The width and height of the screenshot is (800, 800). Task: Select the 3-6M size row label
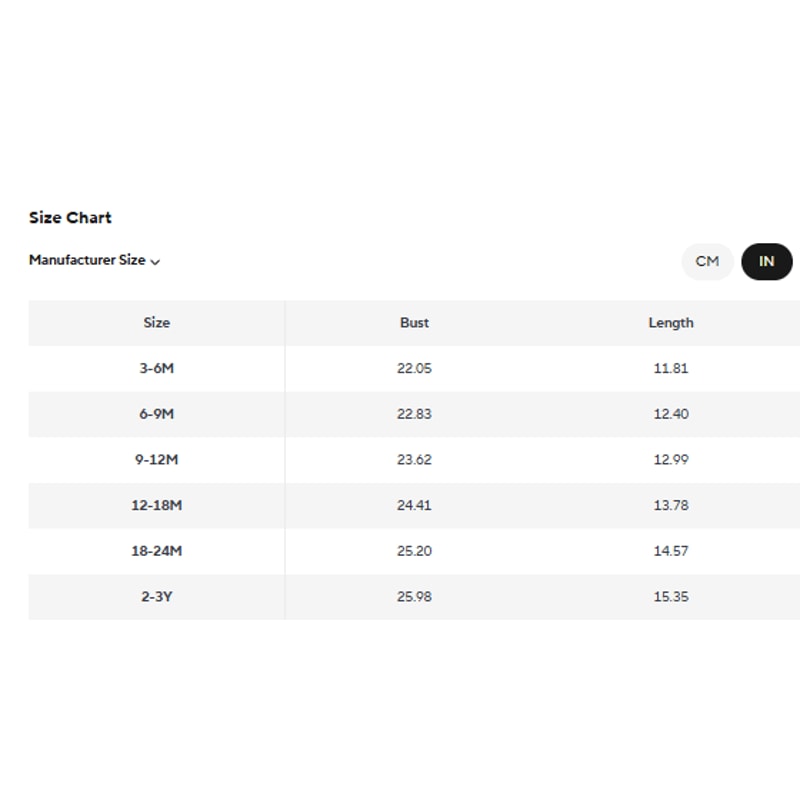click(x=157, y=368)
